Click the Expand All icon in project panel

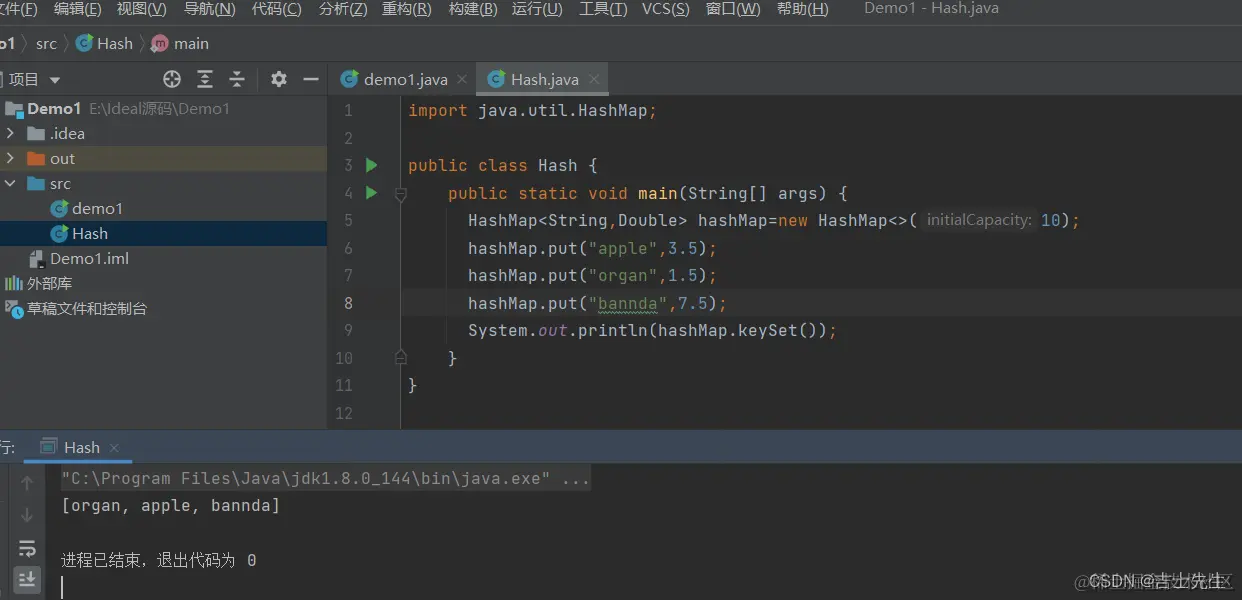205,79
